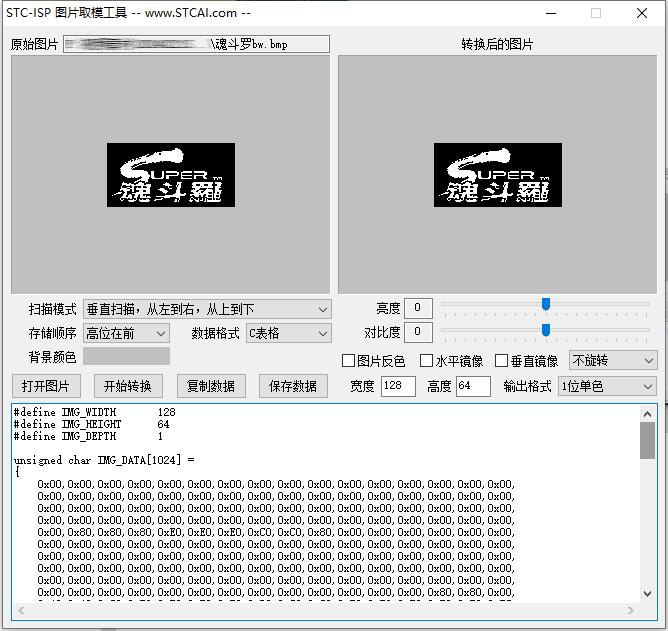
Task: Pick the 背景颜色 swatch
Action: pos(127,356)
